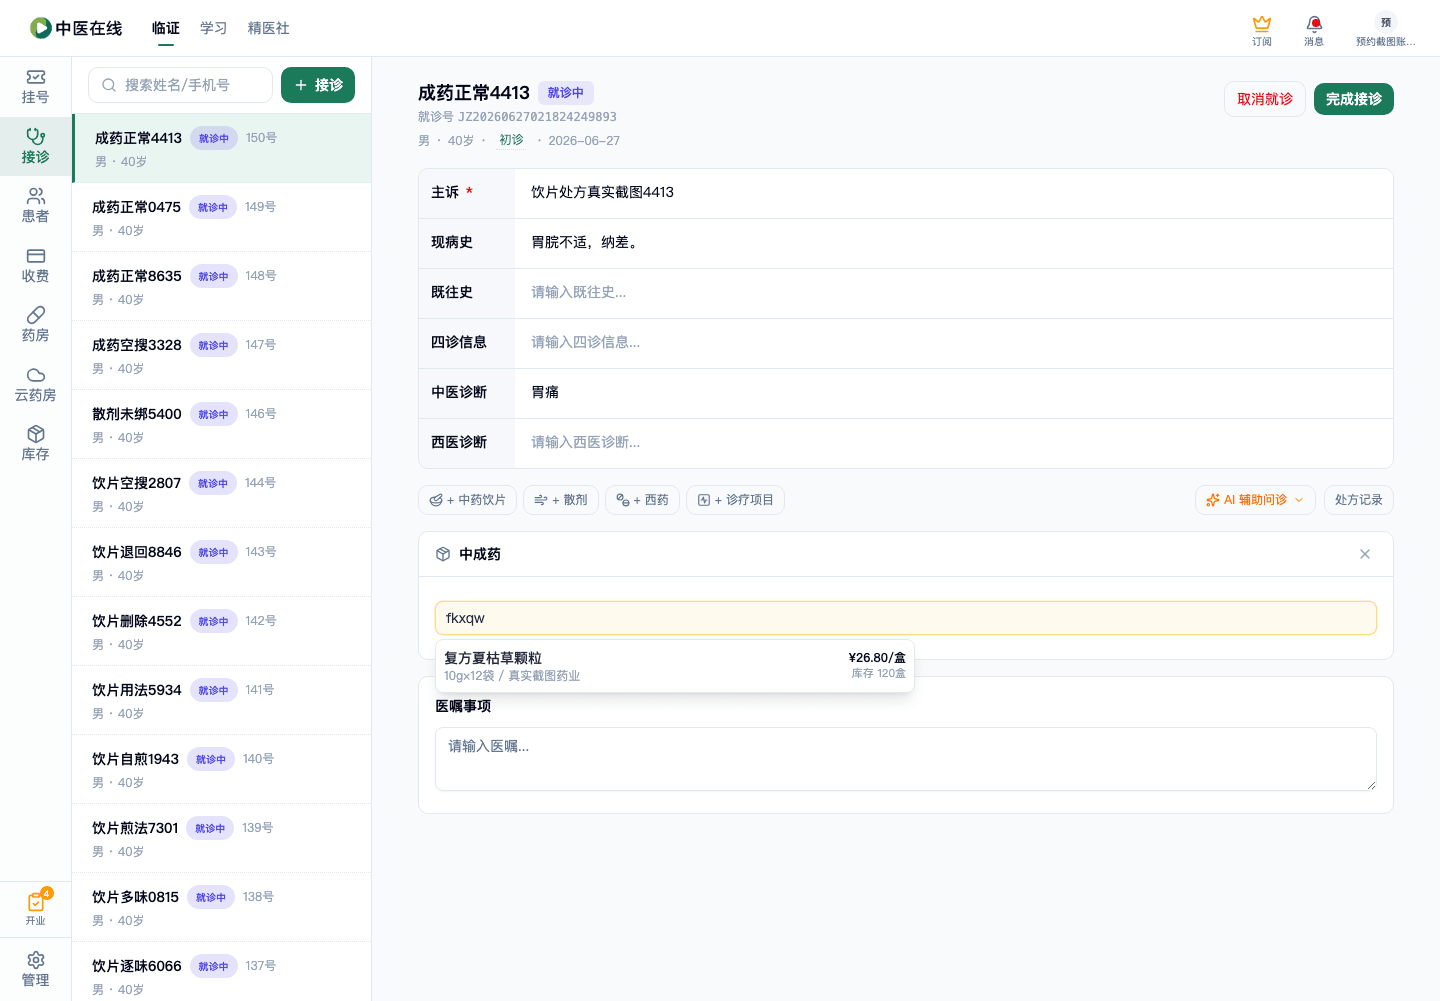Click the 主诉 field value

coord(954,193)
